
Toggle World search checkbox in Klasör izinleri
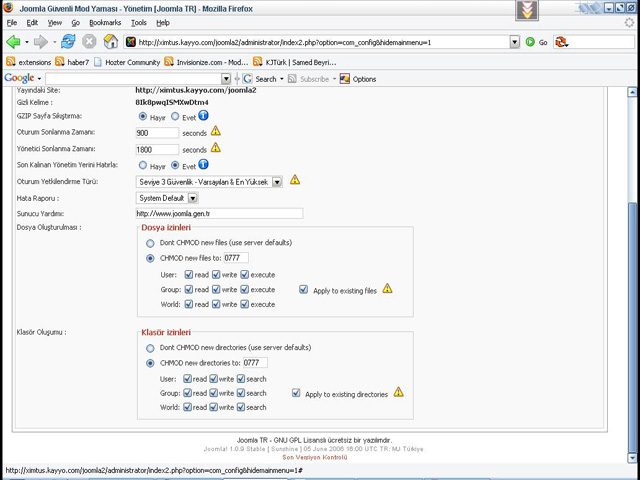coord(241,407)
